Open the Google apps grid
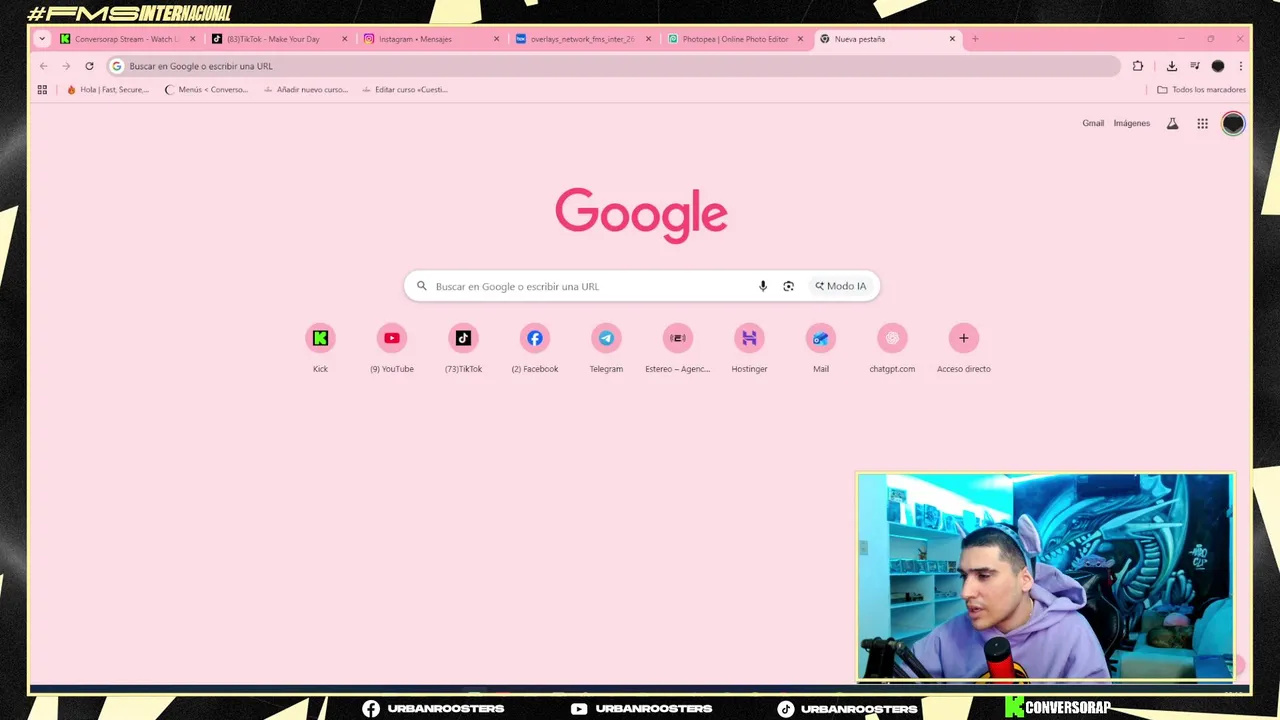This screenshot has height=720, width=1280. pos(1203,123)
